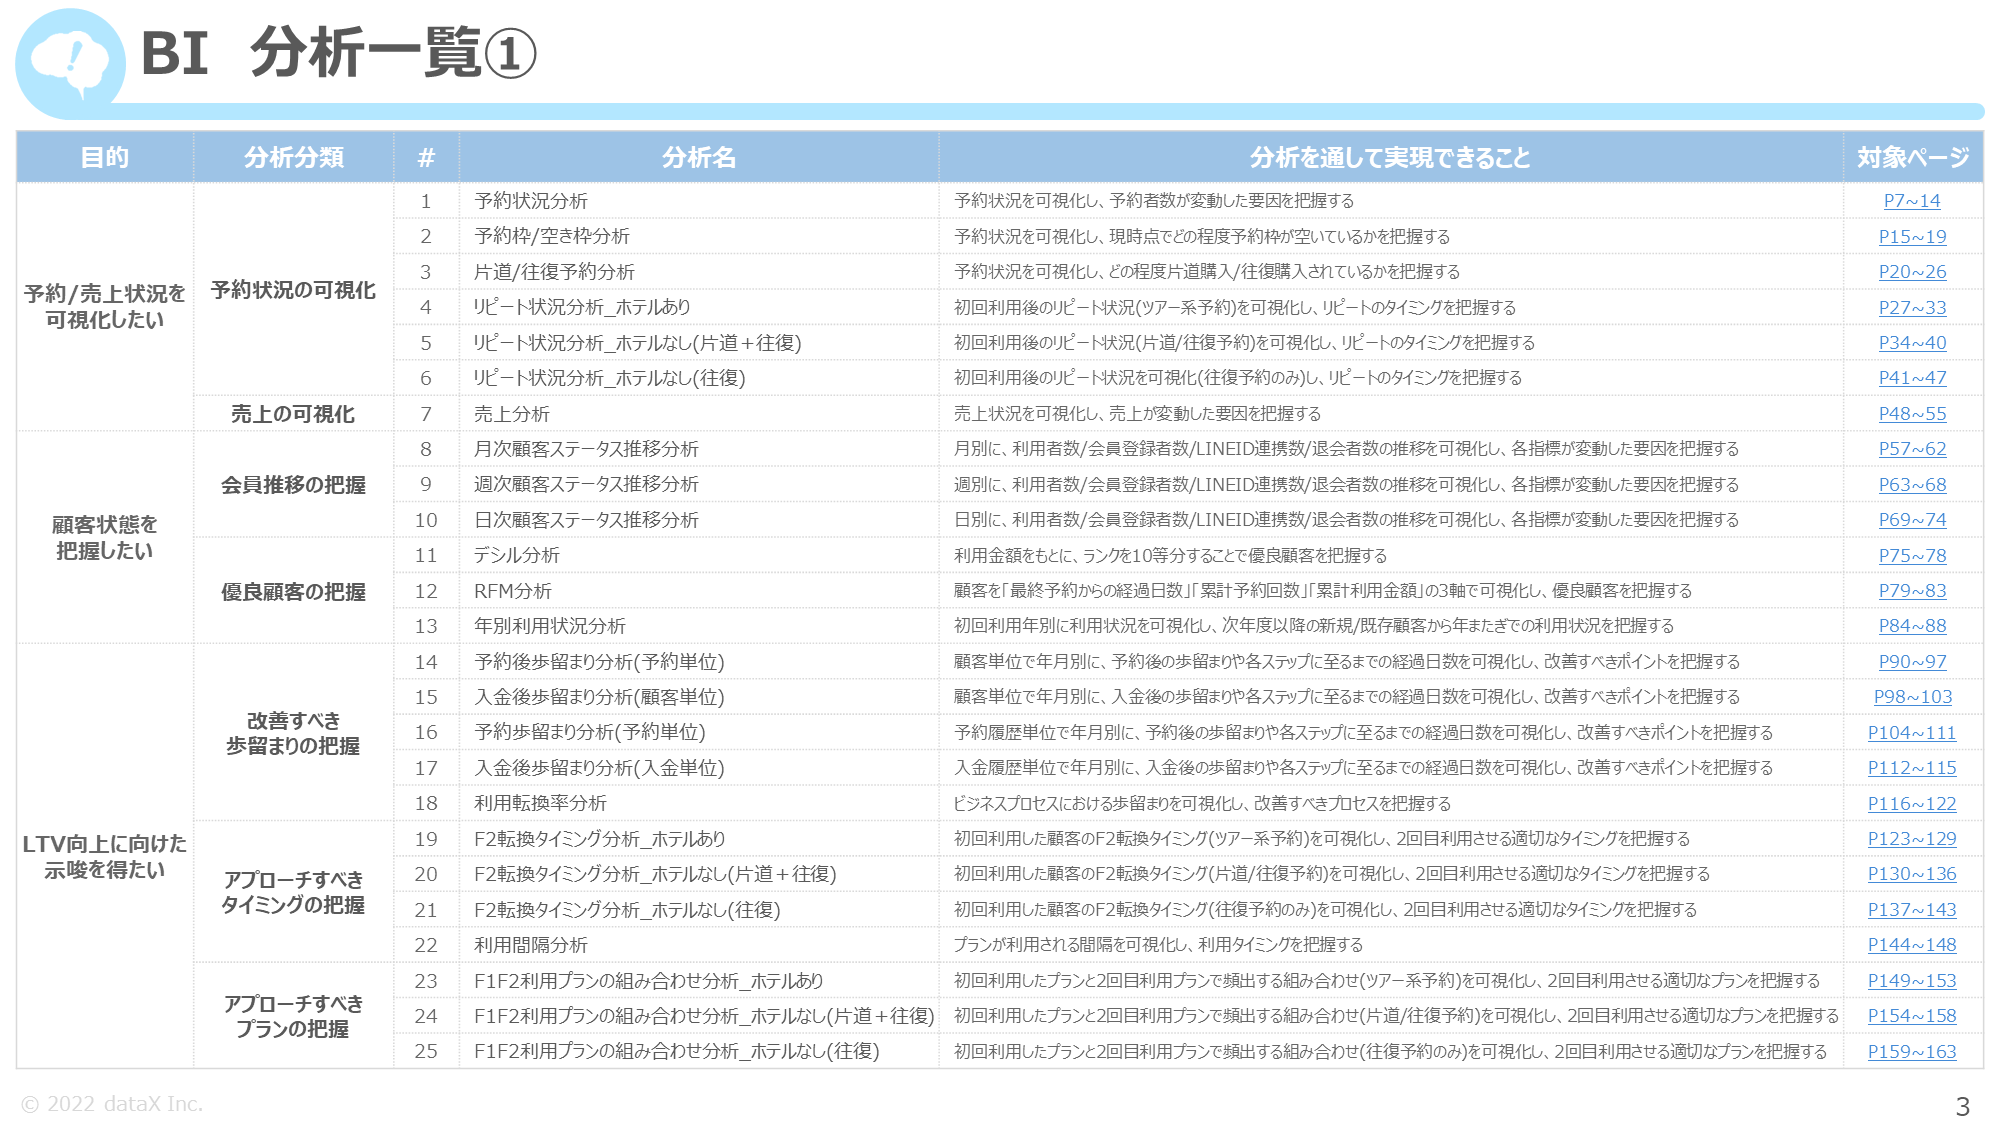The height and width of the screenshot is (1125, 2000).
Task: Follow the P34~40 link
Action: tap(1912, 343)
